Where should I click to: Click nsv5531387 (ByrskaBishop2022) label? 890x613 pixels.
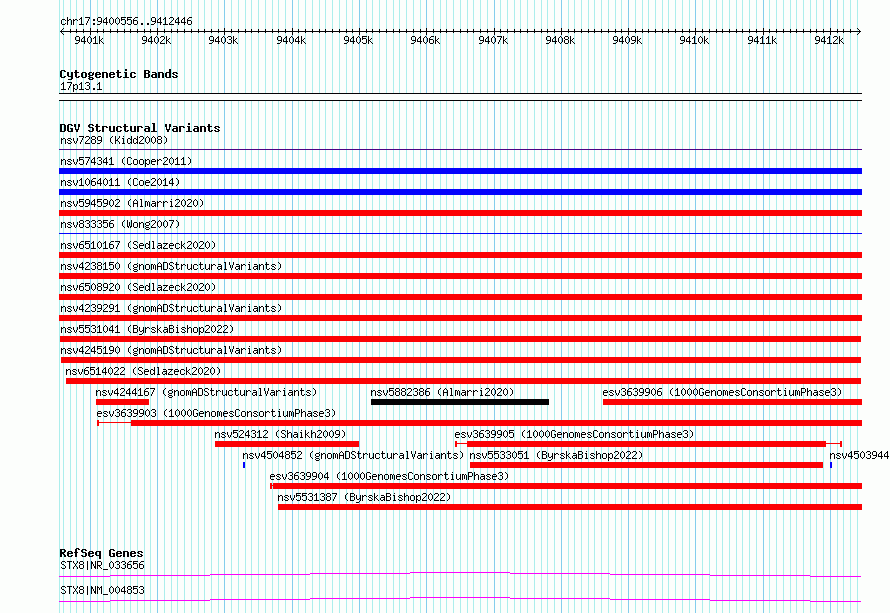[x=364, y=497]
